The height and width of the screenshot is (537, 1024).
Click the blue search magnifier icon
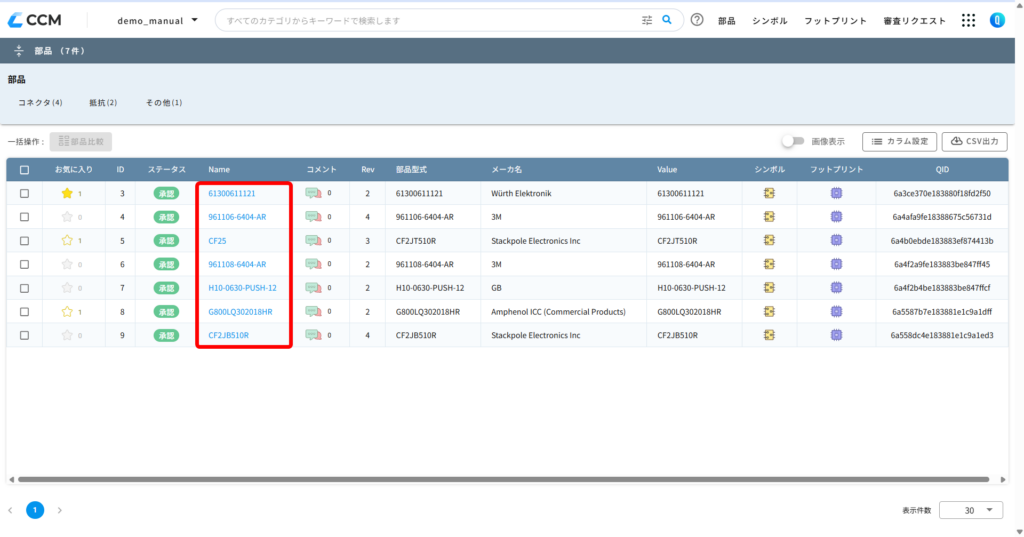point(667,20)
